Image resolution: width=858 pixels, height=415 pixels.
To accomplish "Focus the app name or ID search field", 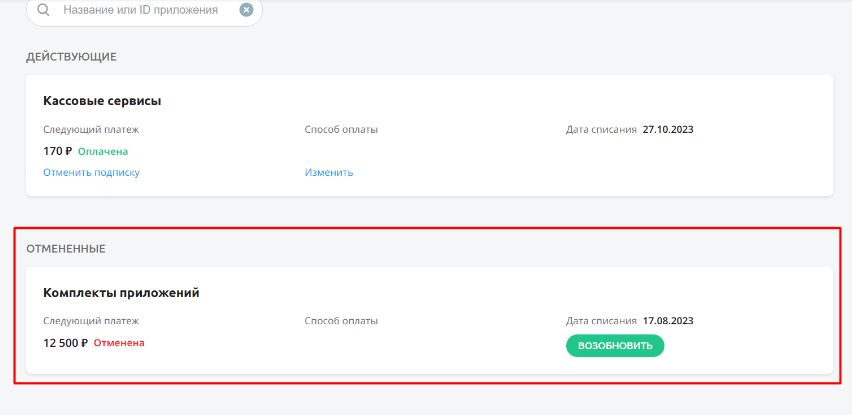I will point(144,10).
